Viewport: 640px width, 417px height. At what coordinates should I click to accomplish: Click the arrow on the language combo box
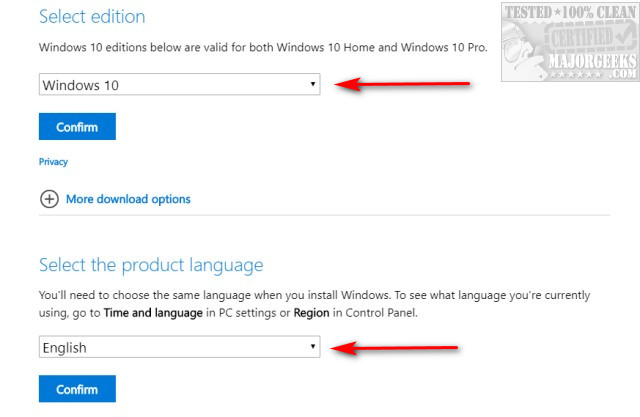tap(313, 347)
